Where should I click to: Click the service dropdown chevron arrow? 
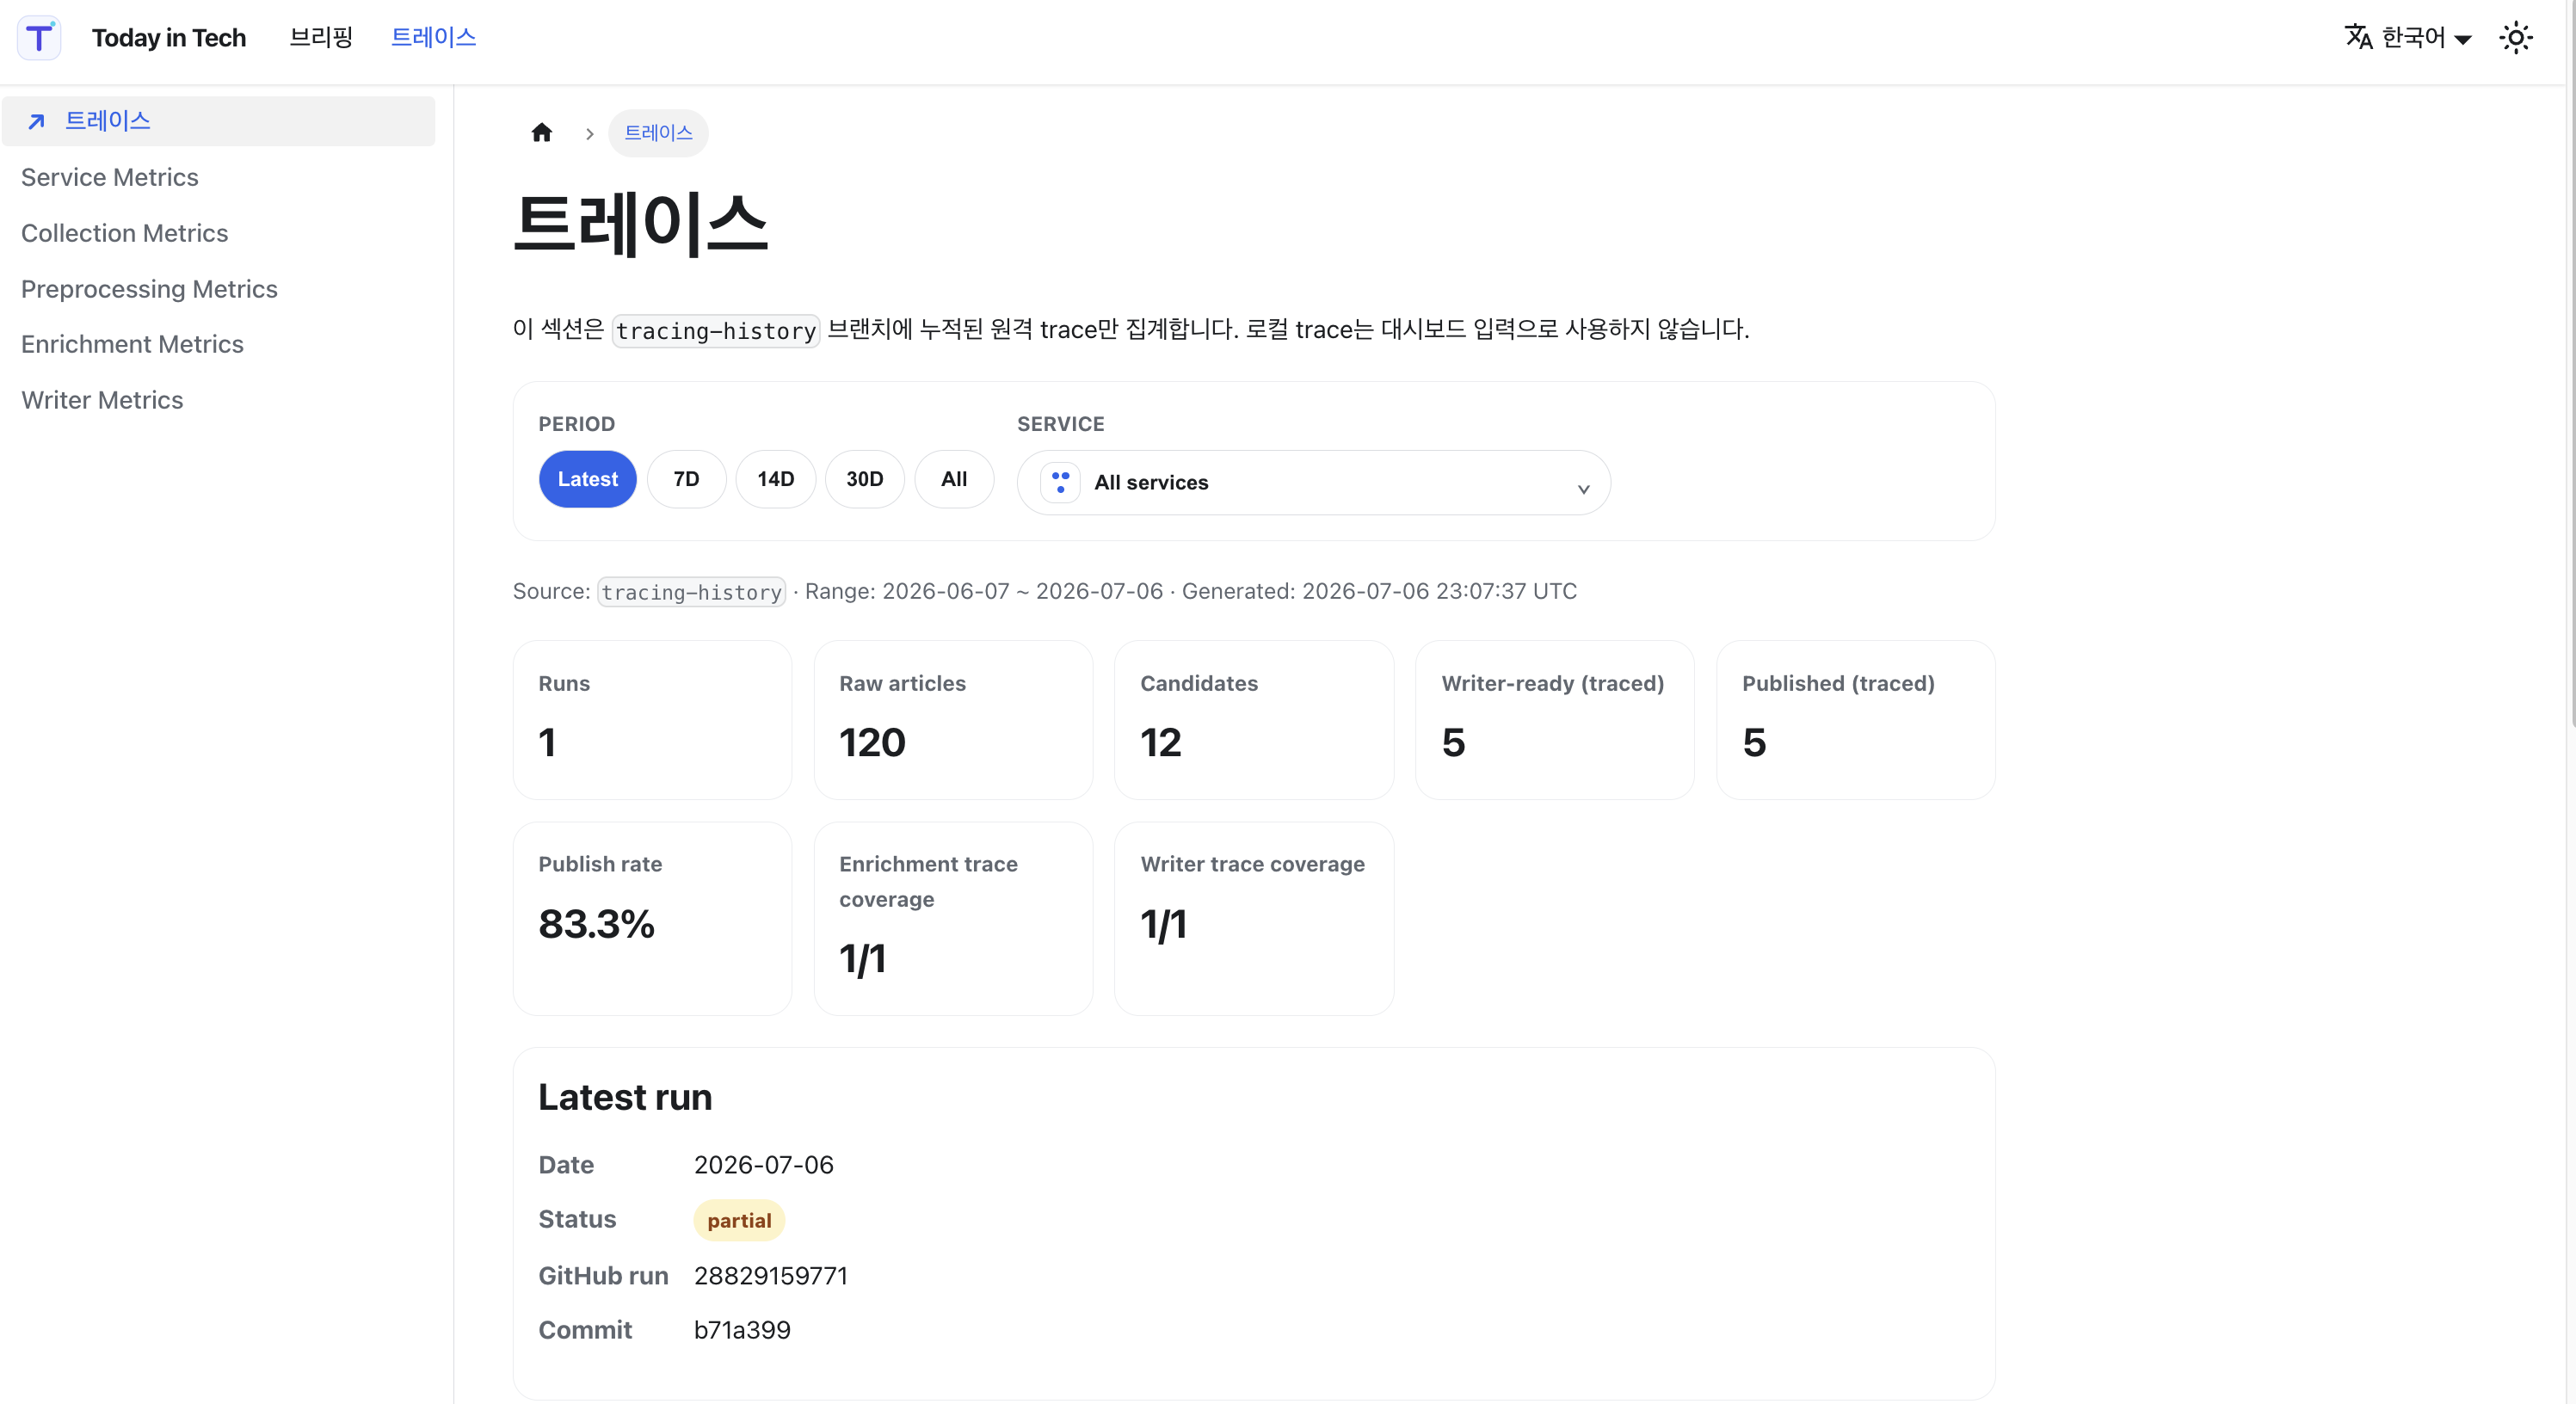(x=1583, y=489)
